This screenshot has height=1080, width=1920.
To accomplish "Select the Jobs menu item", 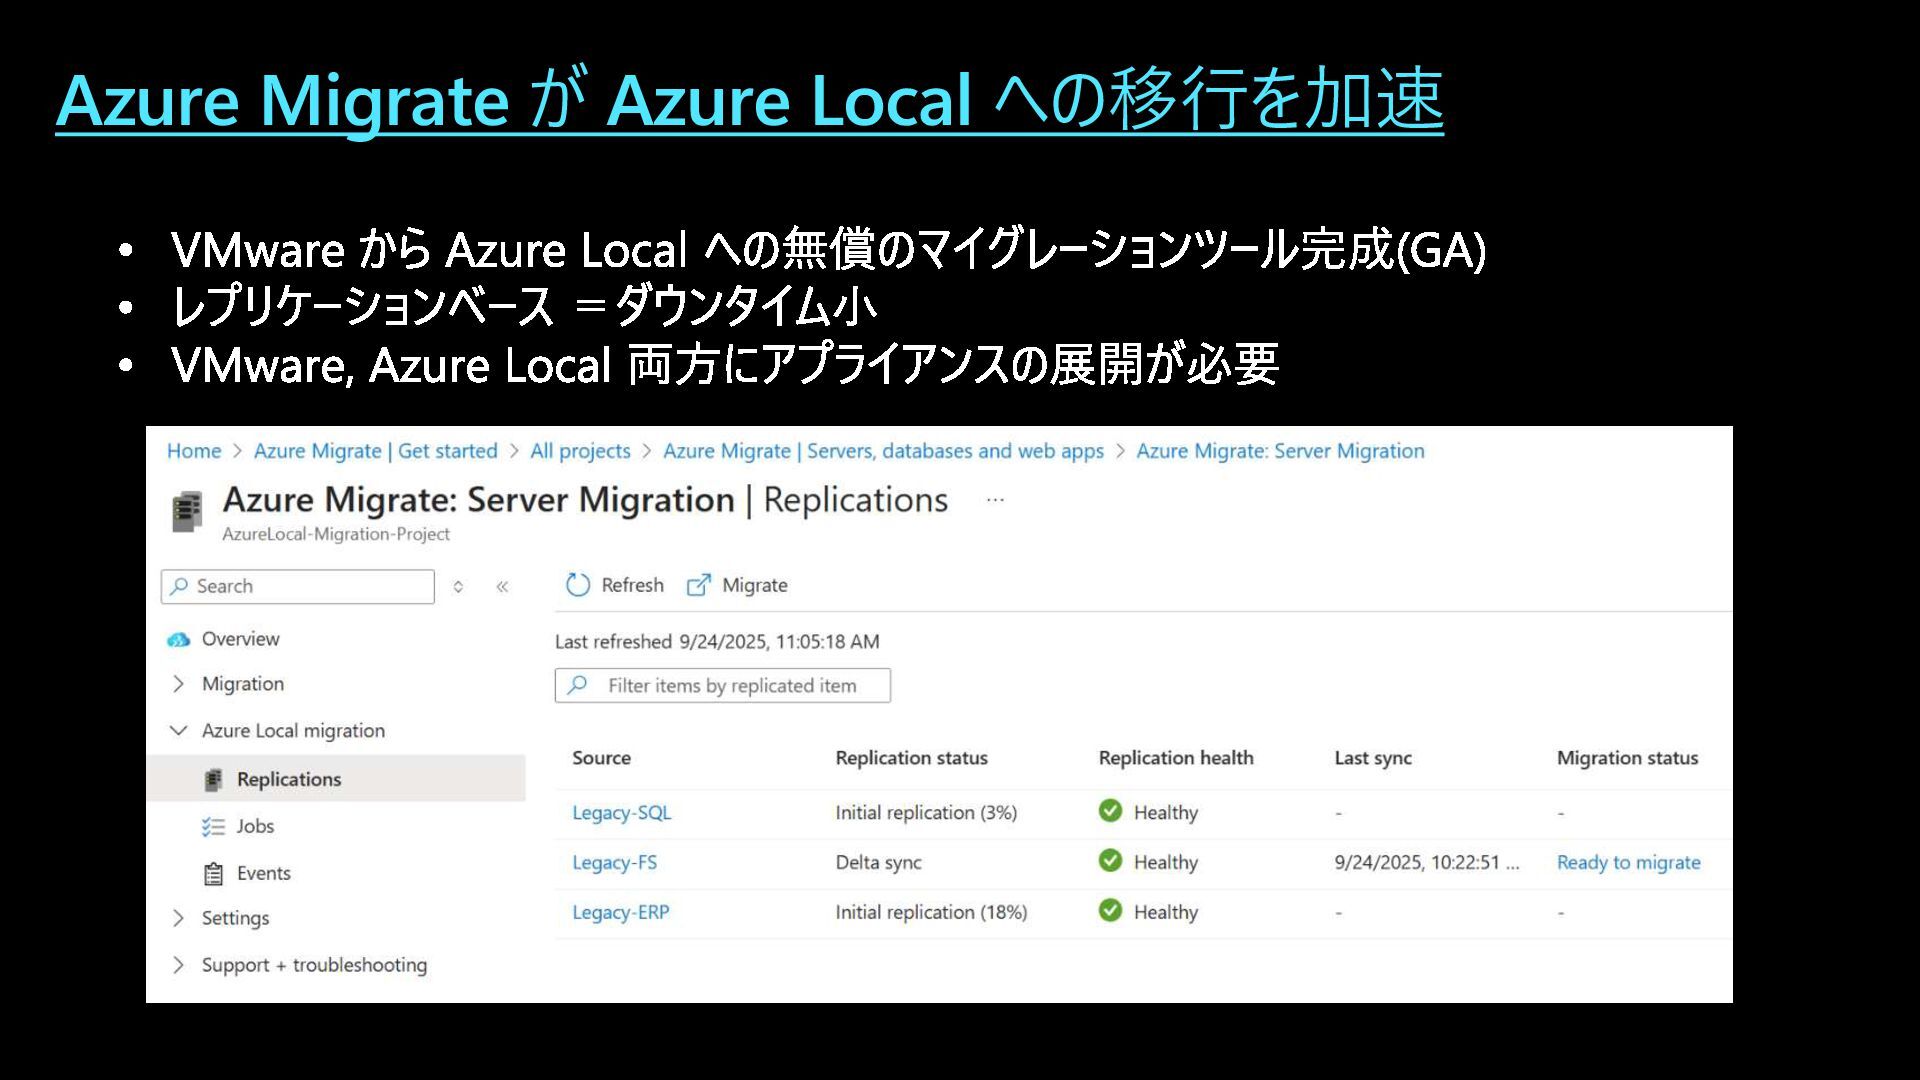I will coord(255,827).
